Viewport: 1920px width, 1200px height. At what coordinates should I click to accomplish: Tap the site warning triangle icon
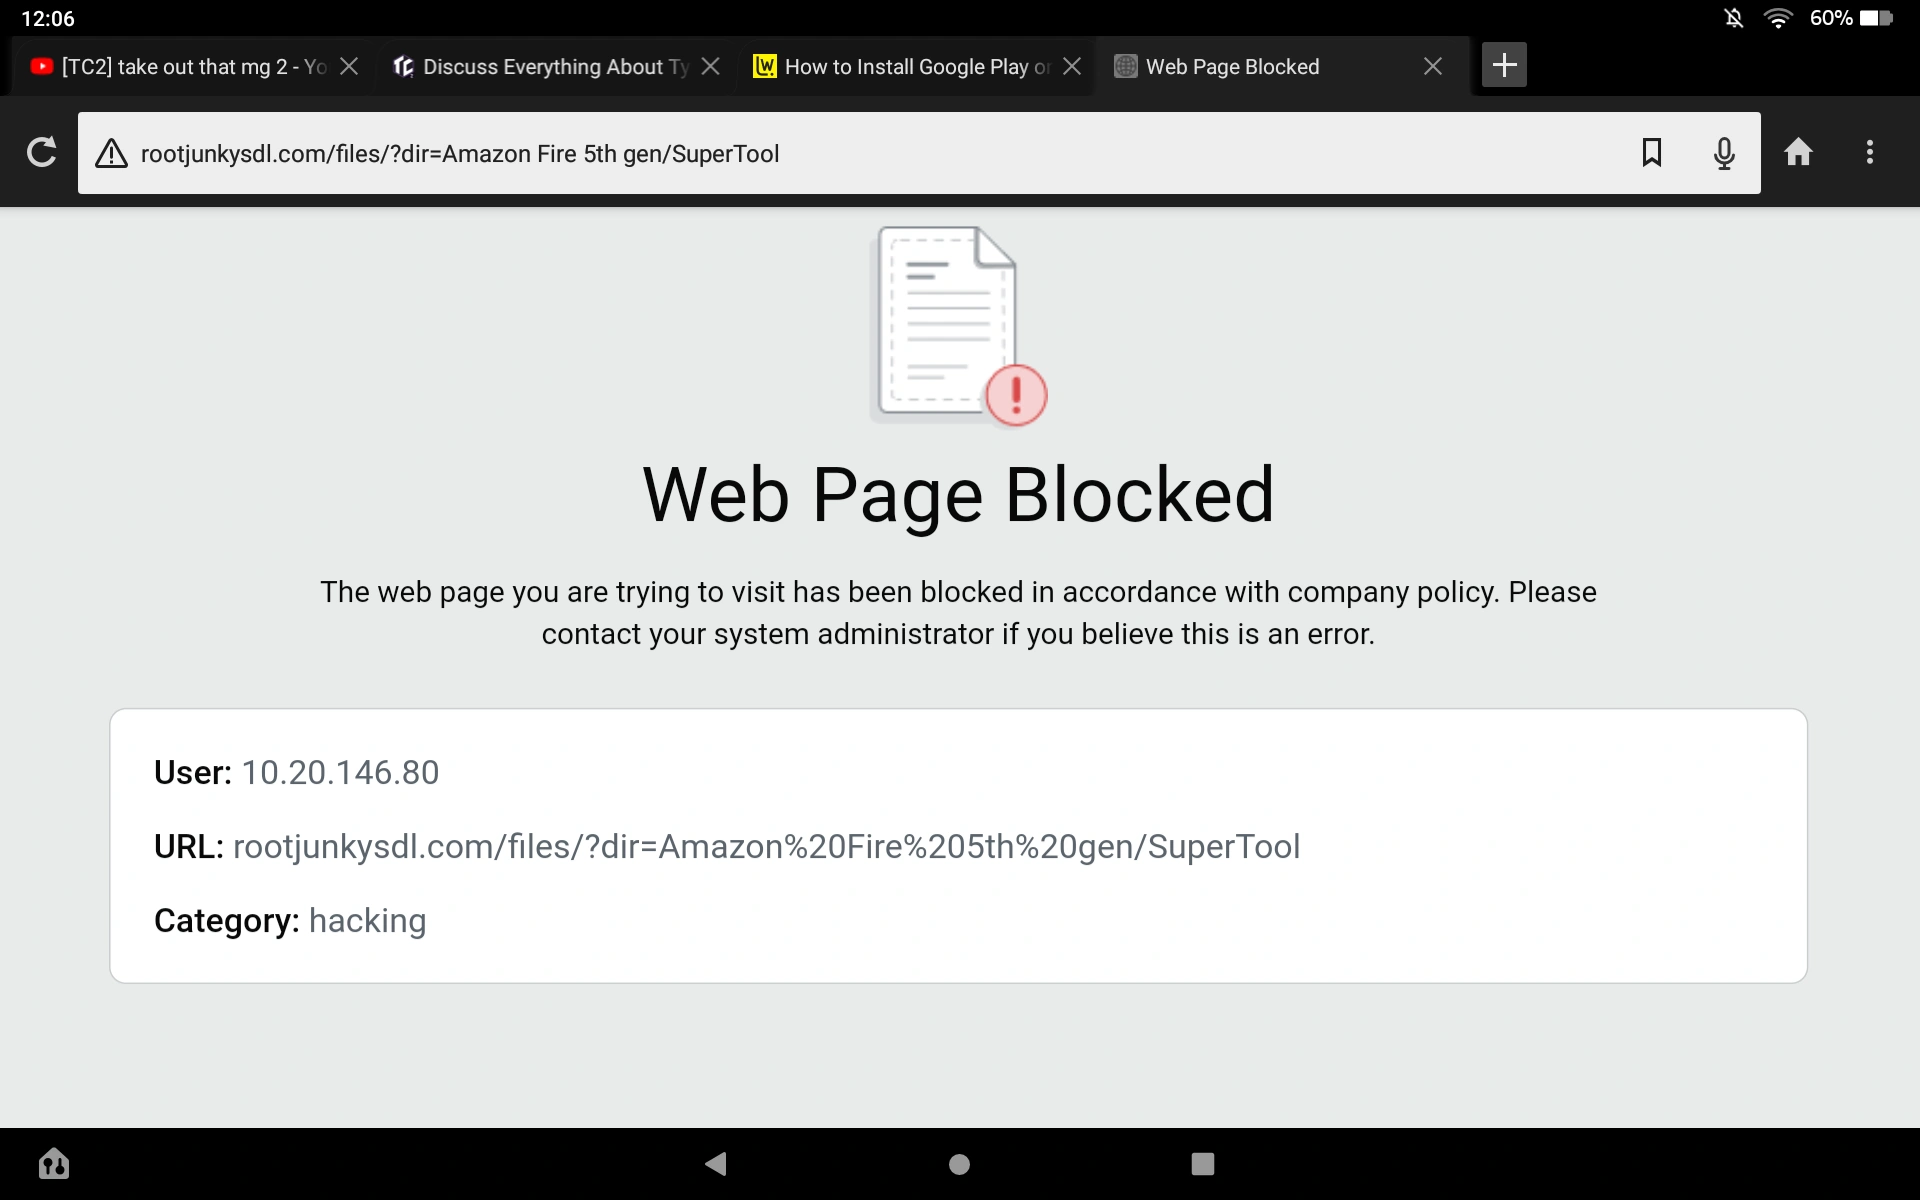[x=111, y=154]
